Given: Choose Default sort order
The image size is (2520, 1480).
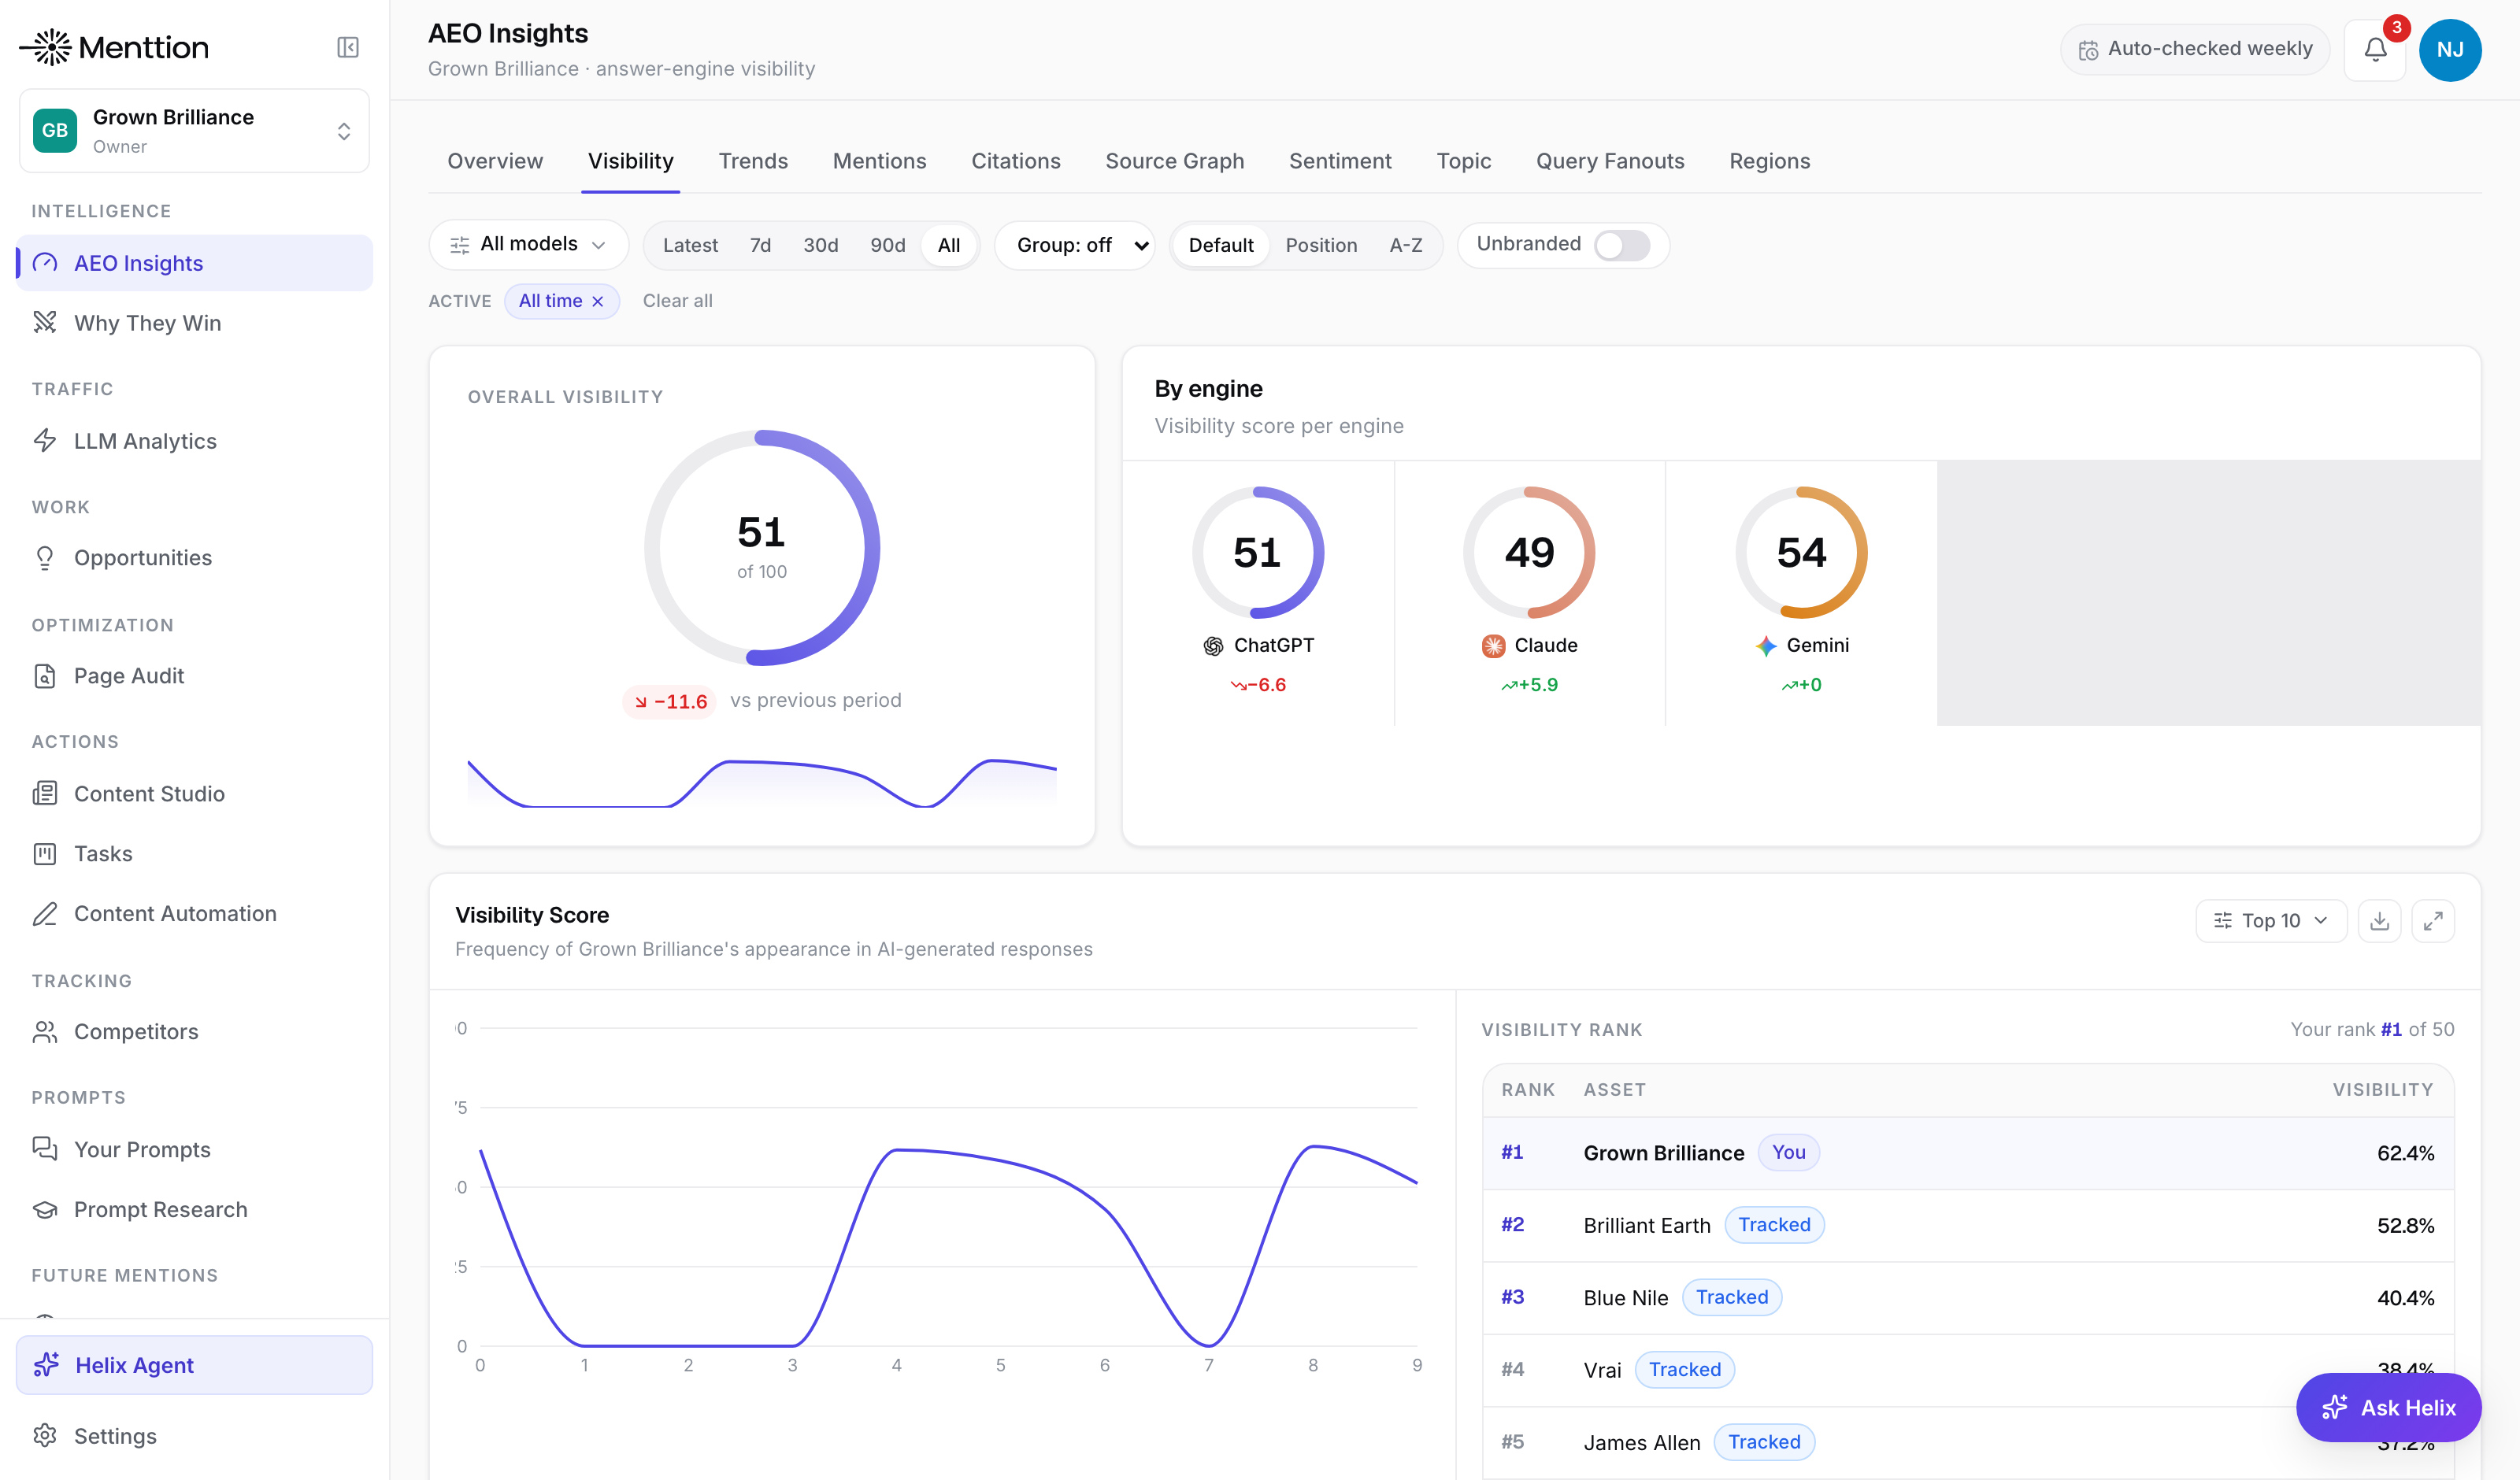Looking at the screenshot, I should [x=1220, y=245].
